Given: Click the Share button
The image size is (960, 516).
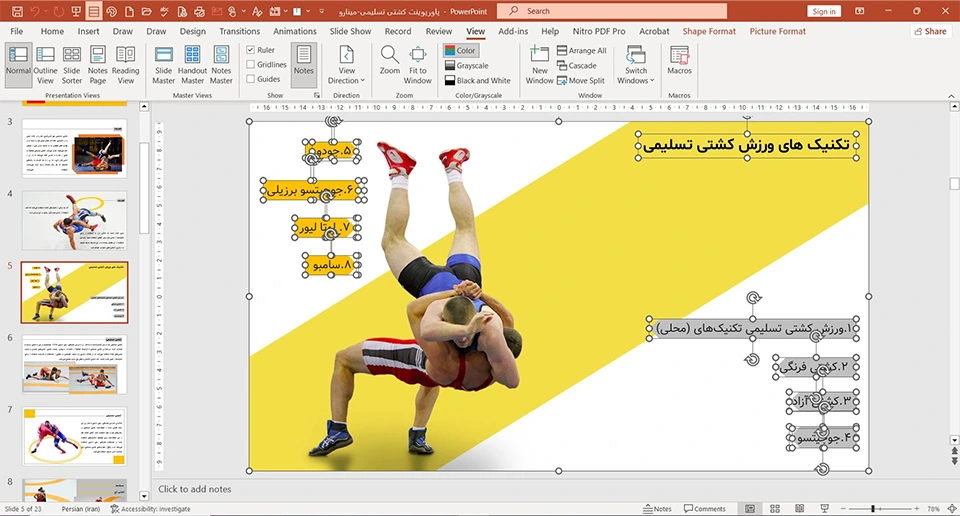Looking at the screenshot, I should [931, 31].
